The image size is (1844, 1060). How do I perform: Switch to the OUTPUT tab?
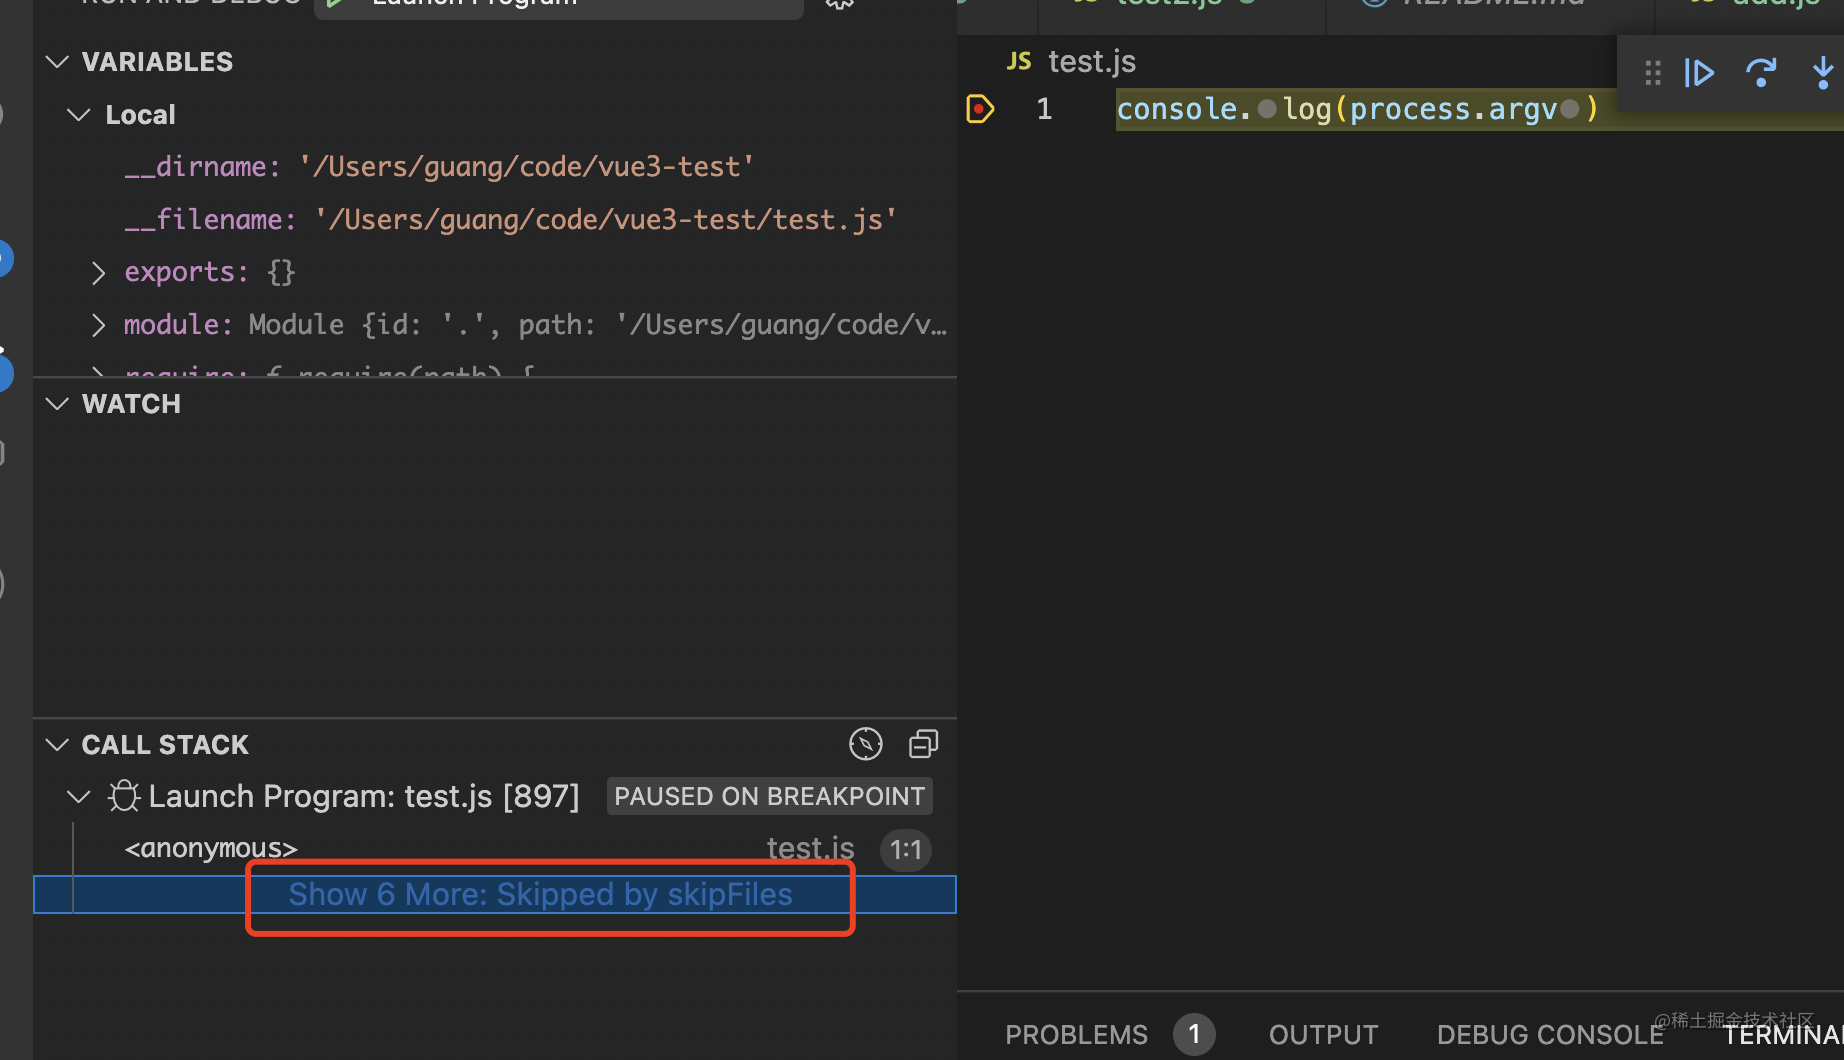coord(1323,1034)
